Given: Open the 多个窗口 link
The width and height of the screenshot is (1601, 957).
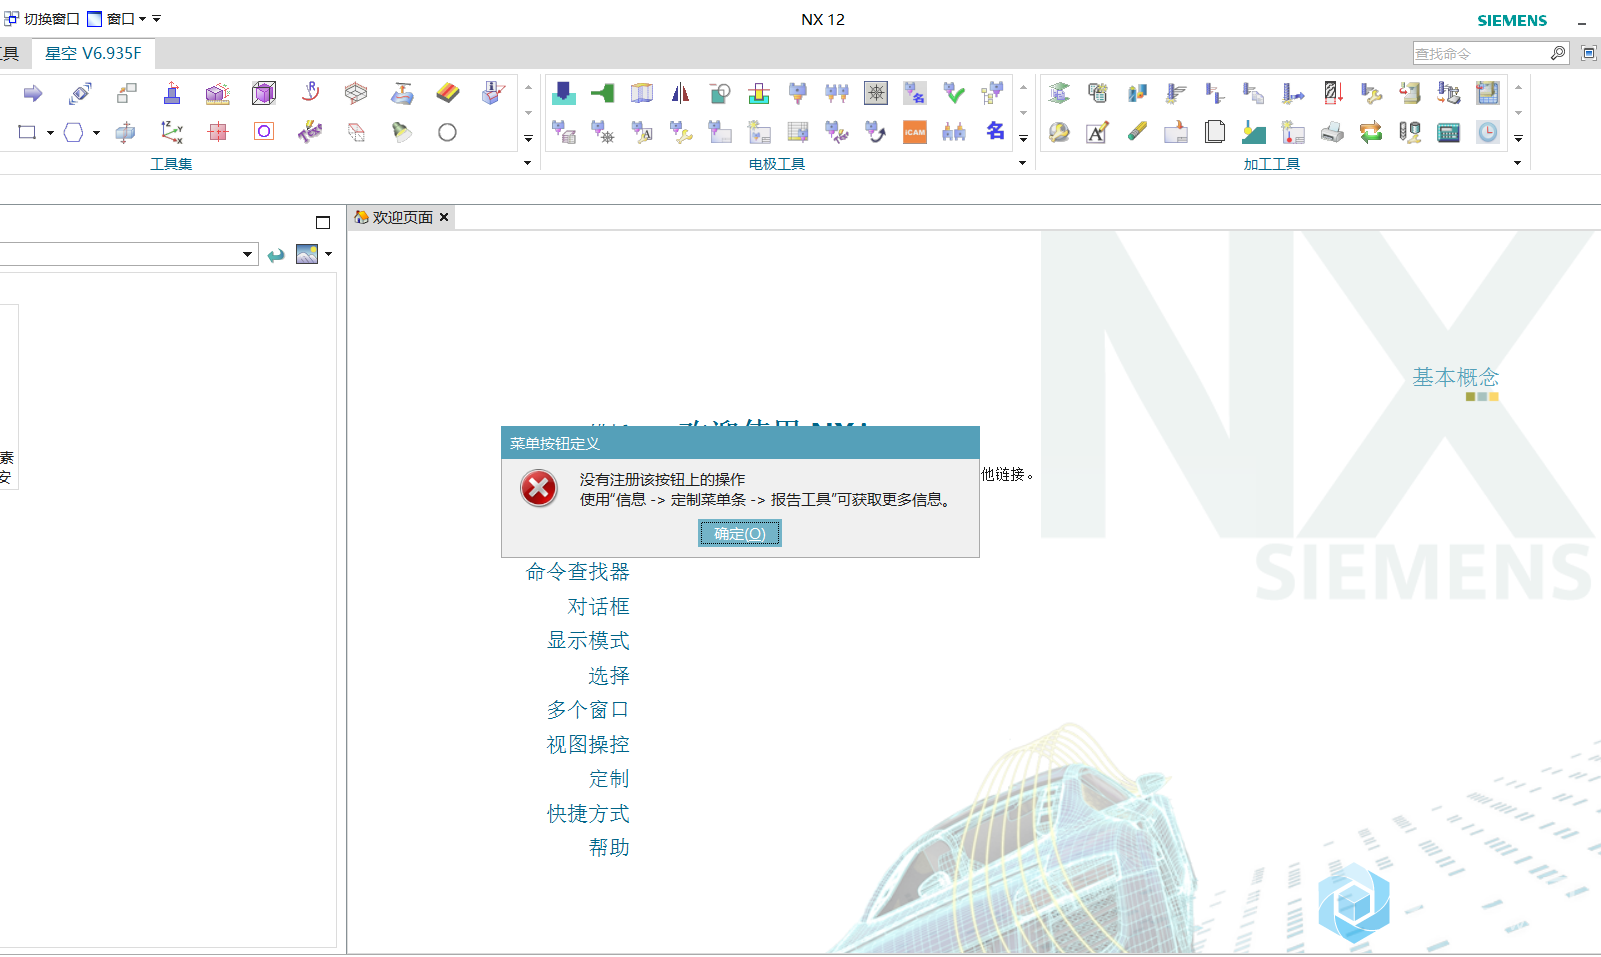Looking at the screenshot, I should click(588, 710).
